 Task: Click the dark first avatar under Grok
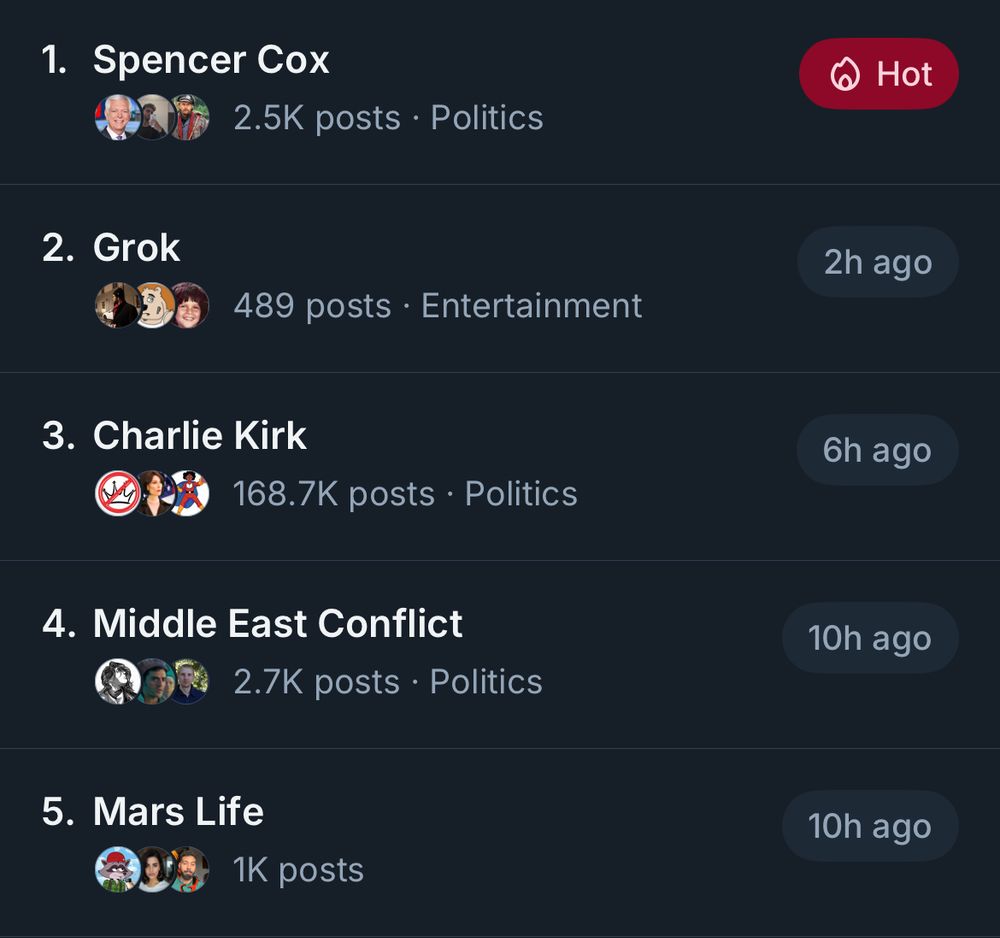(116, 306)
